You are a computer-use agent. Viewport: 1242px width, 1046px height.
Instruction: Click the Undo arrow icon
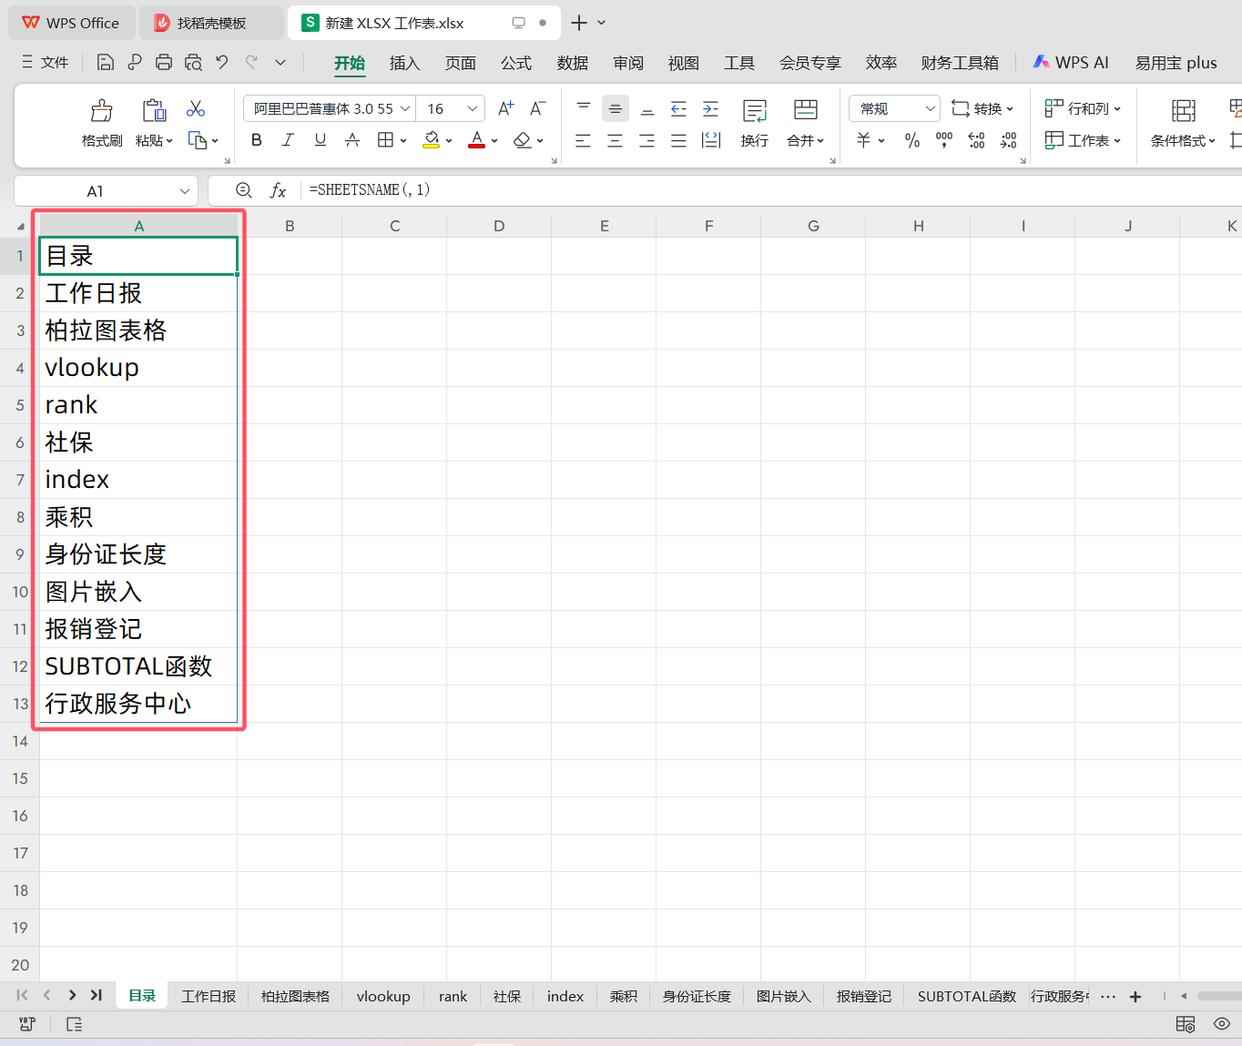[x=222, y=62]
